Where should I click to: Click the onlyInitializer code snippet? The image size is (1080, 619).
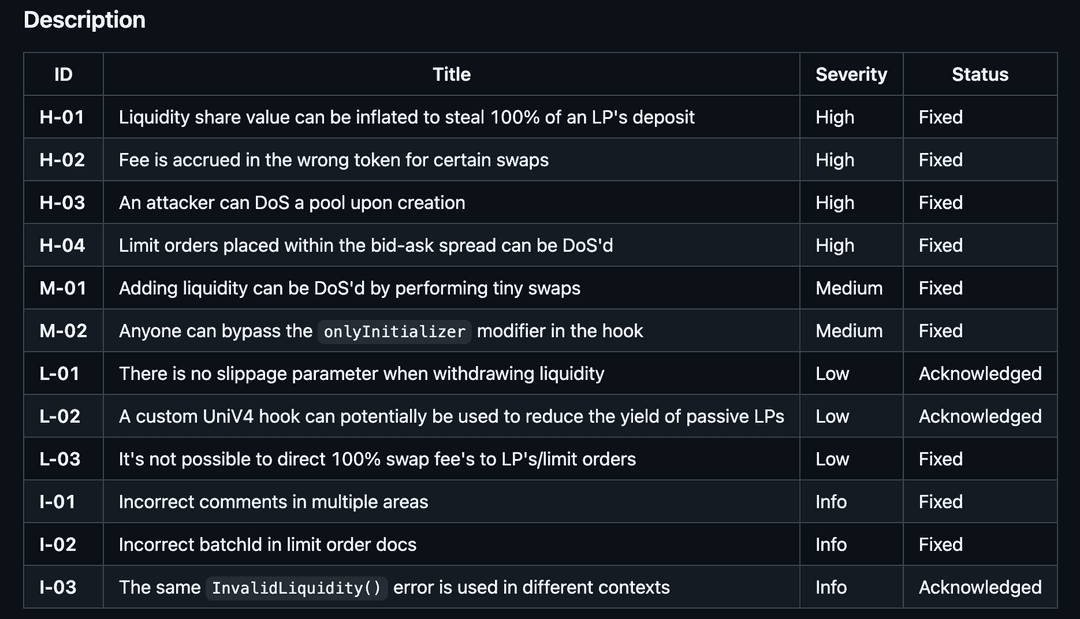395,332
